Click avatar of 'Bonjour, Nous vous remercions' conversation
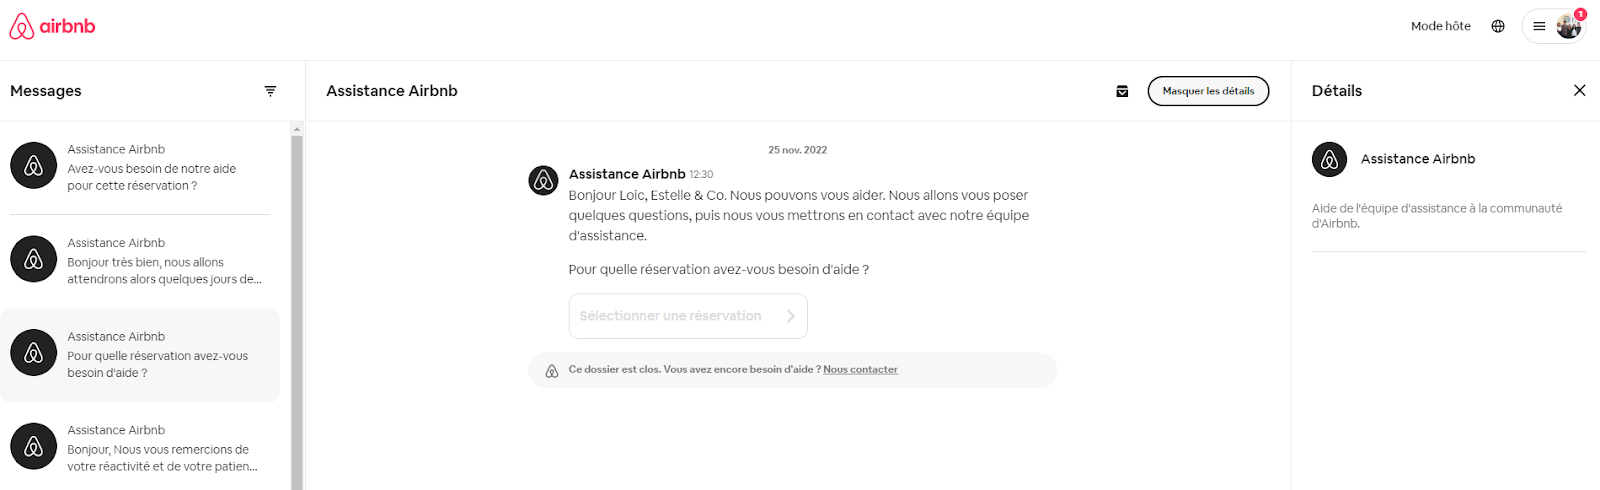The image size is (1600, 490). [x=33, y=446]
